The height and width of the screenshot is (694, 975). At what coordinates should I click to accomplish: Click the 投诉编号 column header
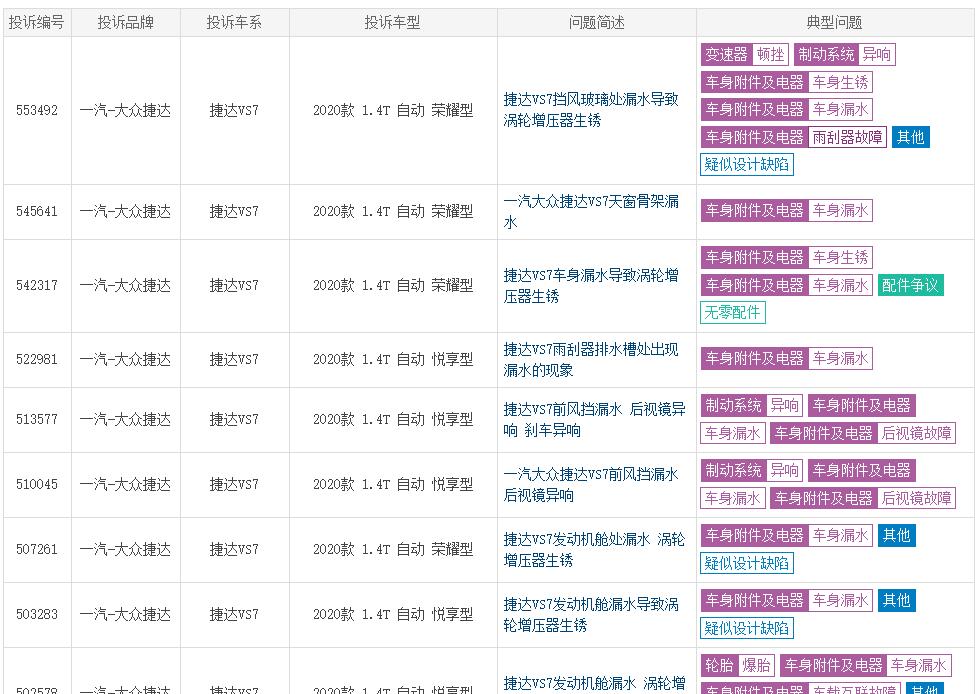[x=37, y=22]
